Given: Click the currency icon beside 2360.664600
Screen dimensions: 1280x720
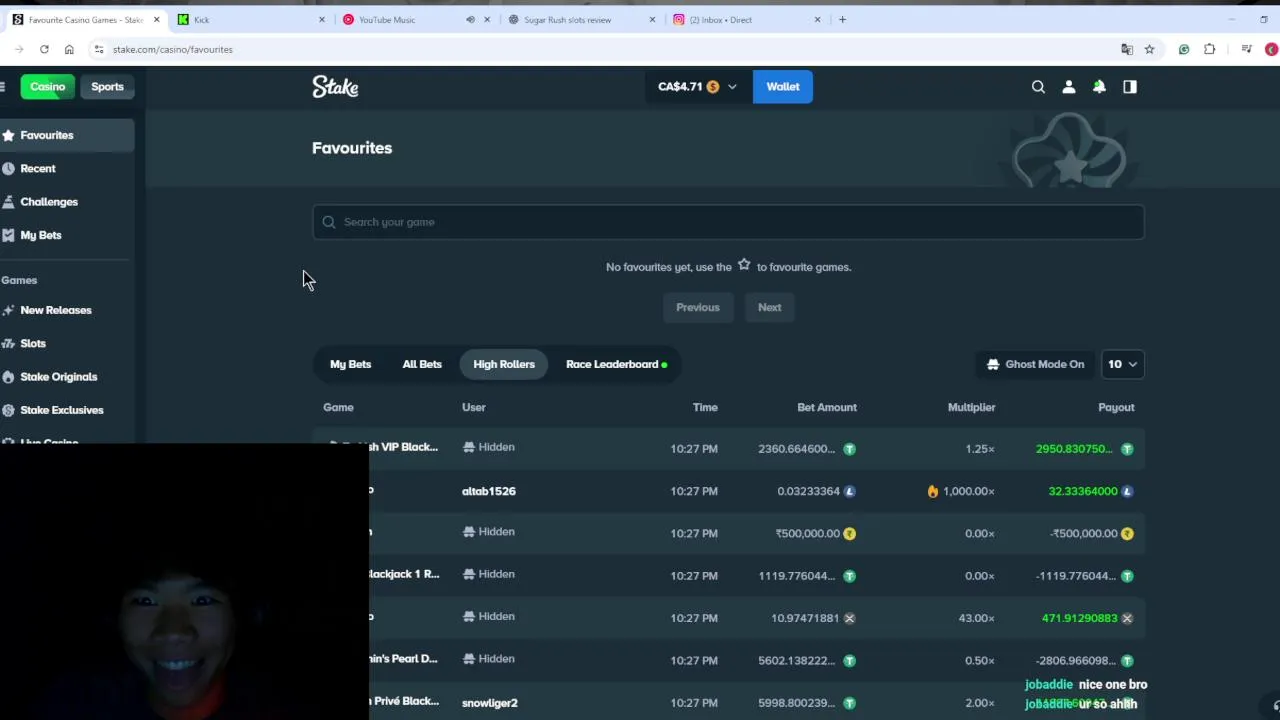Looking at the screenshot, I should (x=849, y=449).
